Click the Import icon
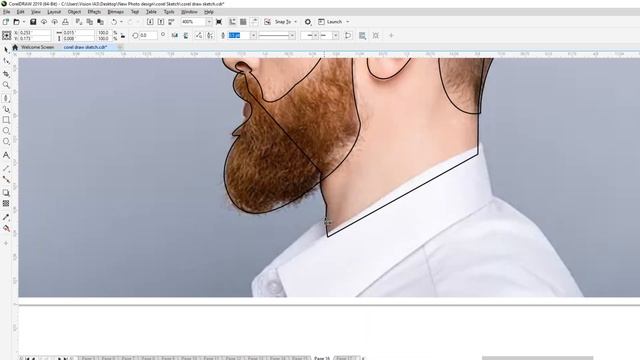The height and width of the screenshot is (360, 640). click(150, 22)
